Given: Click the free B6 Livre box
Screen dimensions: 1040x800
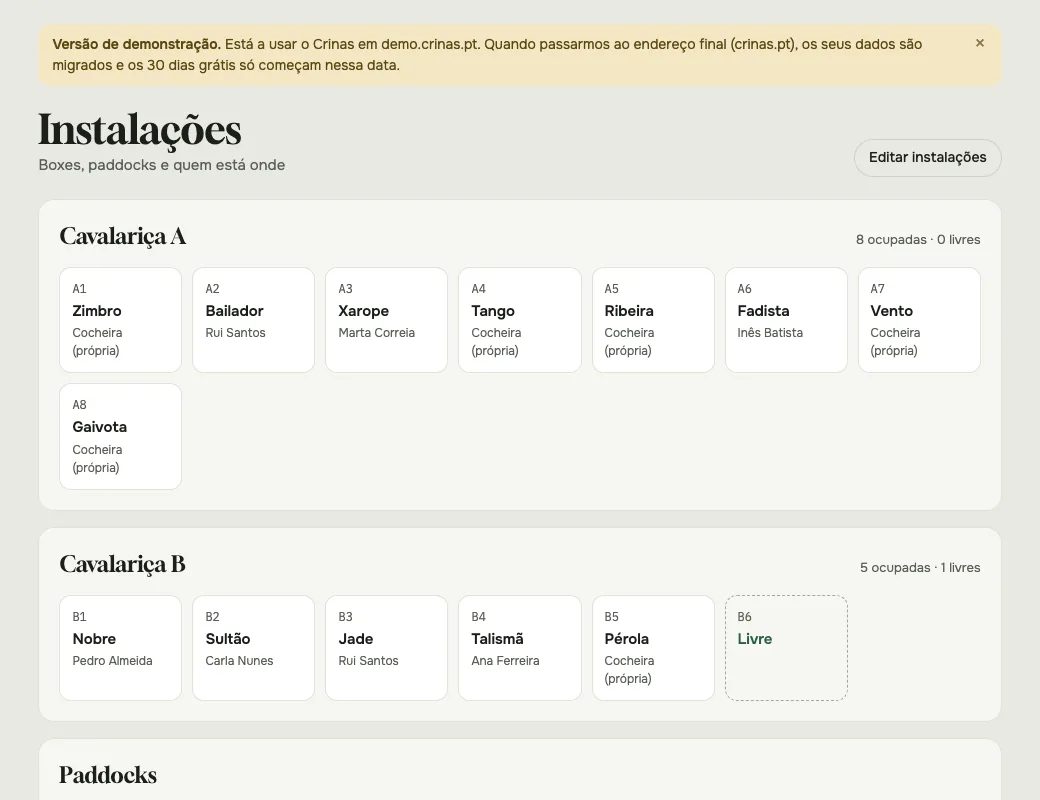Looking at the screenshot, I should [786, 648].
